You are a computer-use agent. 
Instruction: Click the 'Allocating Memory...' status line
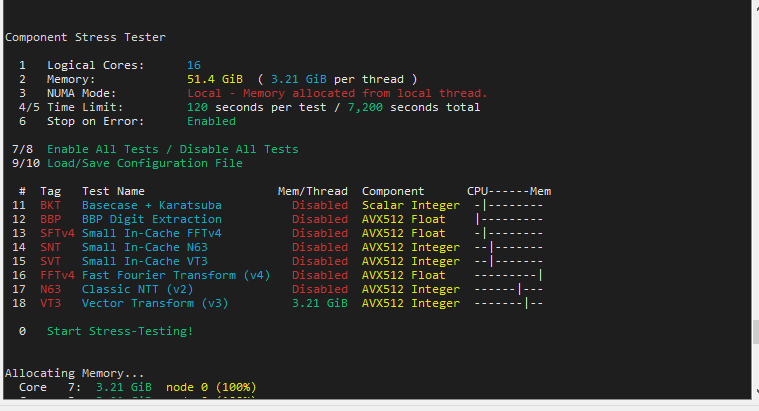(x=75, y=374)
